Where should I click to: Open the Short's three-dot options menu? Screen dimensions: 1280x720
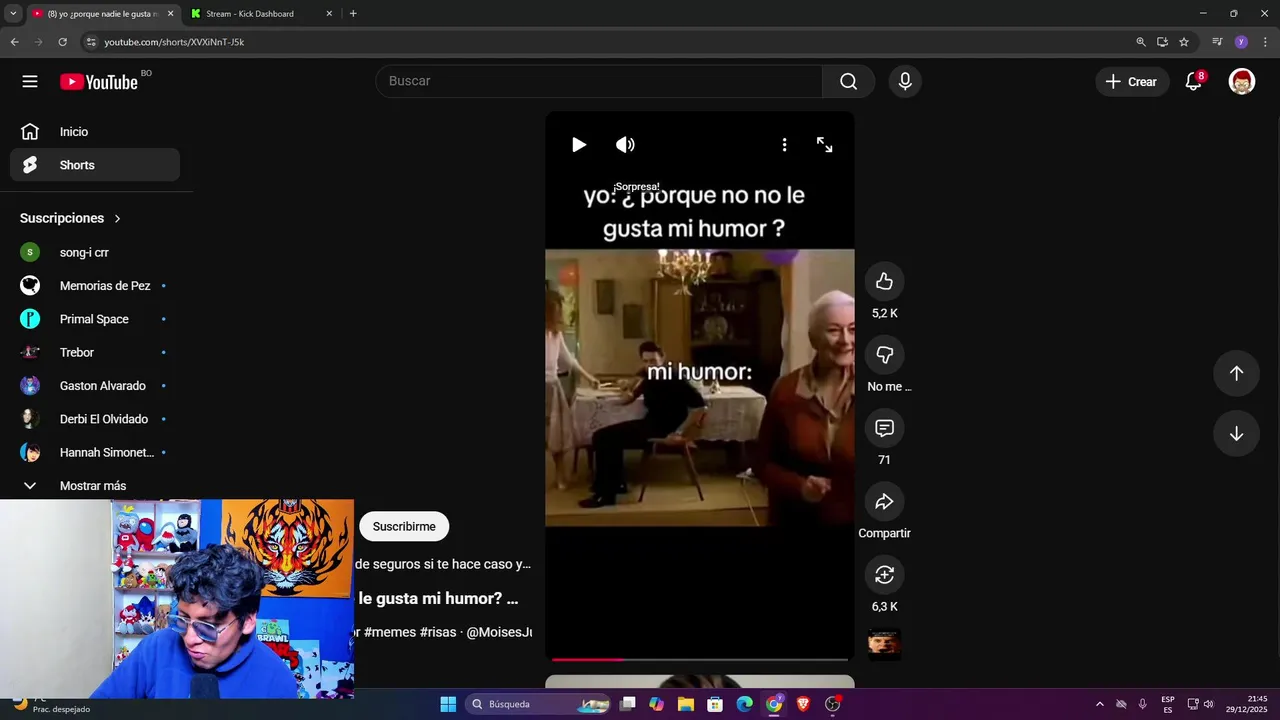tap(784, 145)
